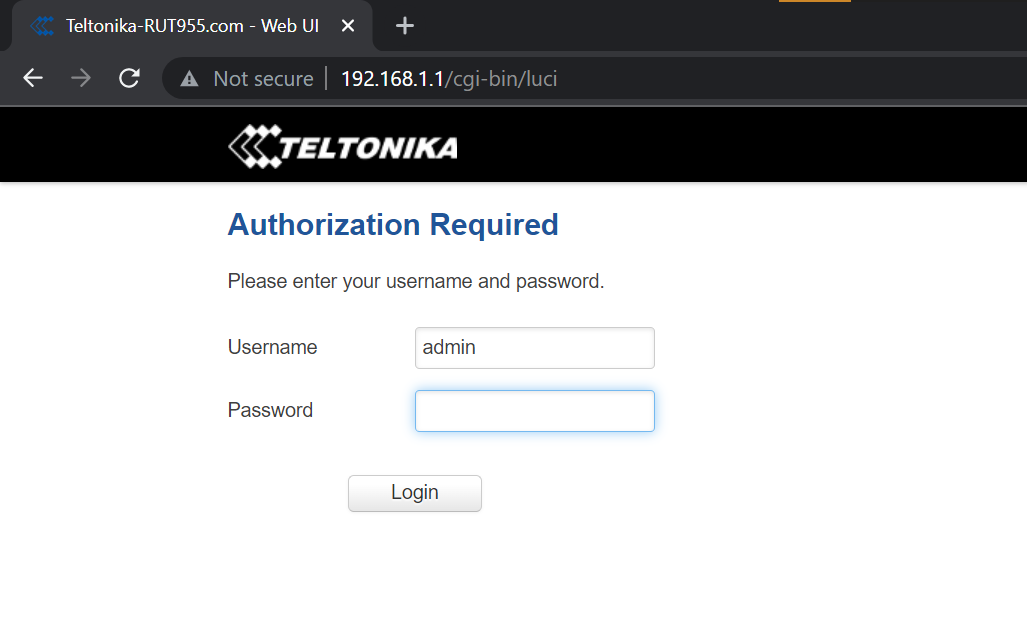The width and height of the screenshot is (1027, 643).
Task: Reload the page with the refresh icon
Action: click(129, 79)
